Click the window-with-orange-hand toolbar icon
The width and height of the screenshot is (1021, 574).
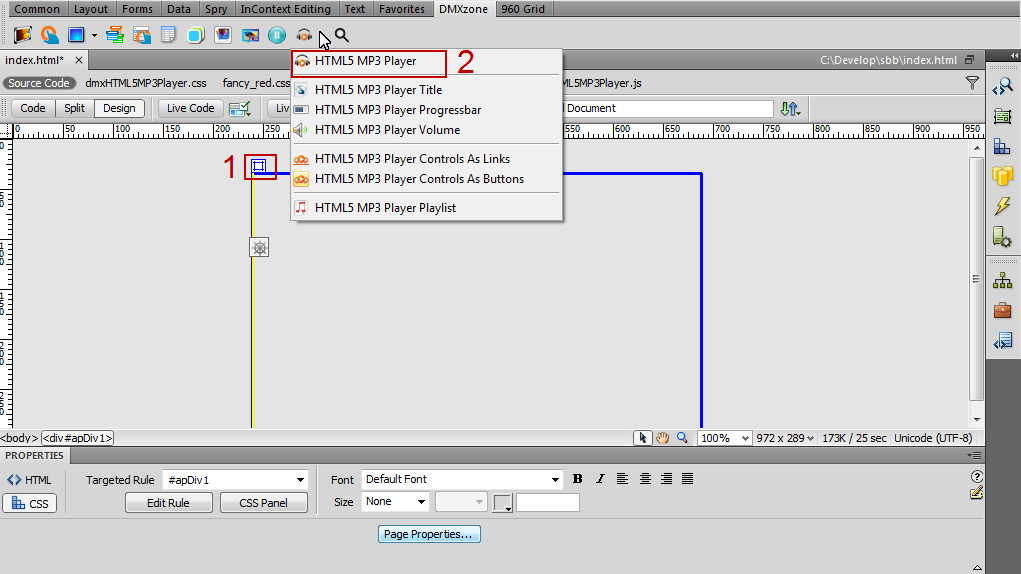(x=142, y=34)
